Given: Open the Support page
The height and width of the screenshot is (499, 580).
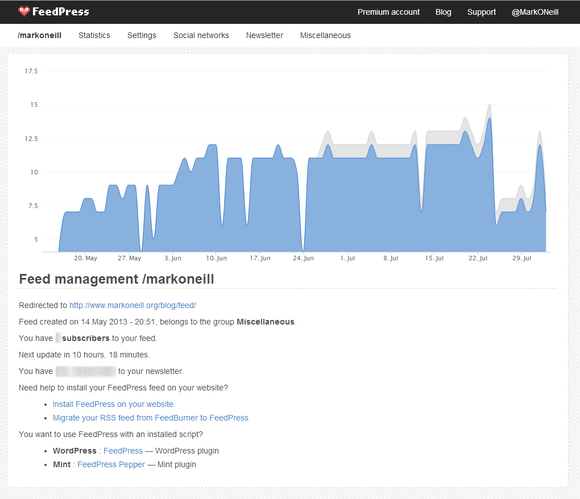Looking at the screenshot, I should pyautogui.click(x=481, y=12).
